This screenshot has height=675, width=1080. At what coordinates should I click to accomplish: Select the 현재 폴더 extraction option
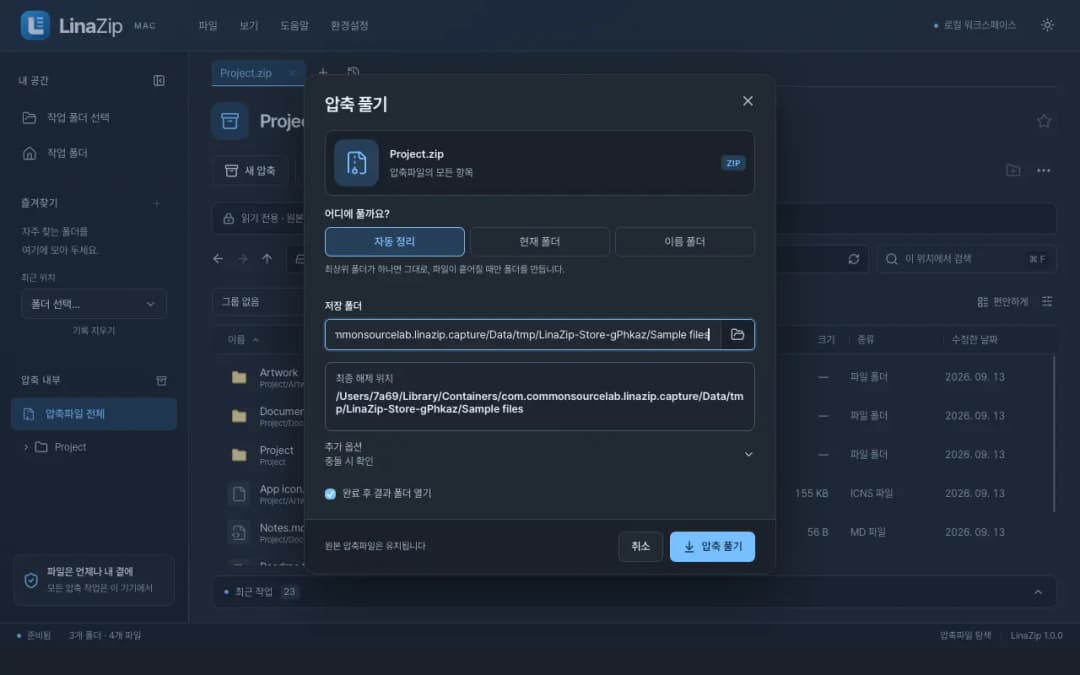pos(539,242)
